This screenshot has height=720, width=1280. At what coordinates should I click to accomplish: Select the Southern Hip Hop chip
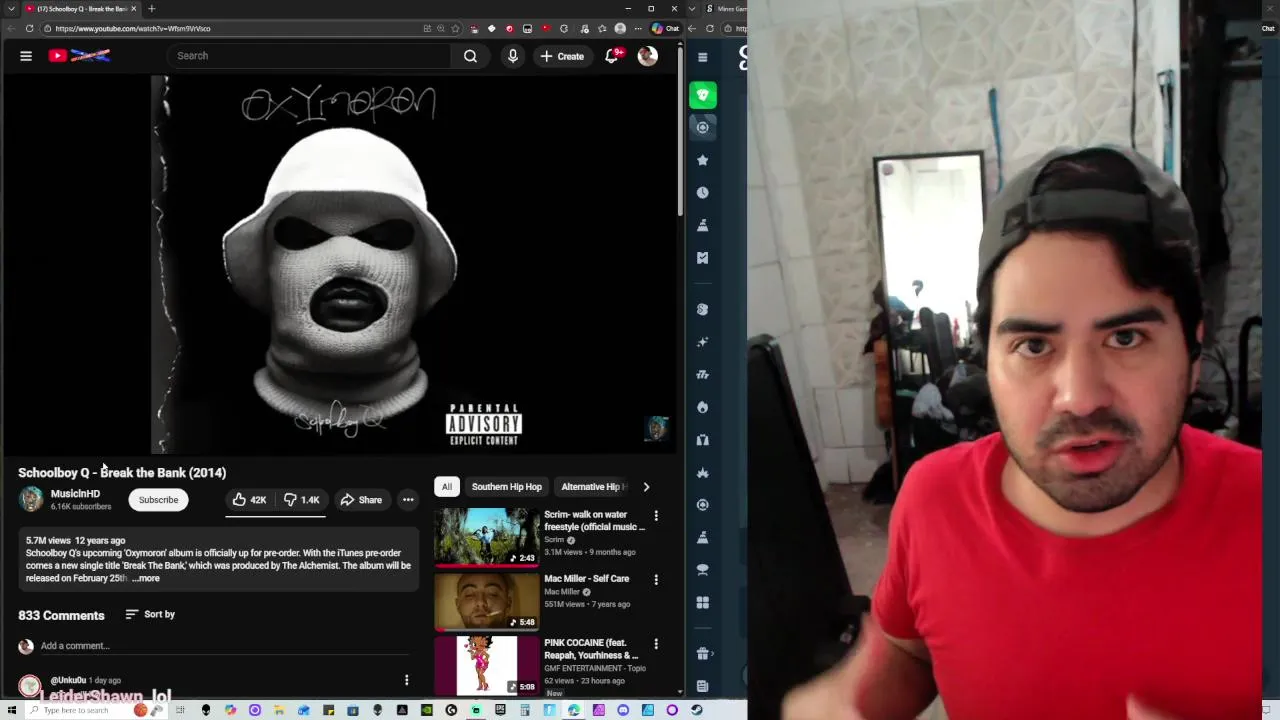tap(506, 487)
